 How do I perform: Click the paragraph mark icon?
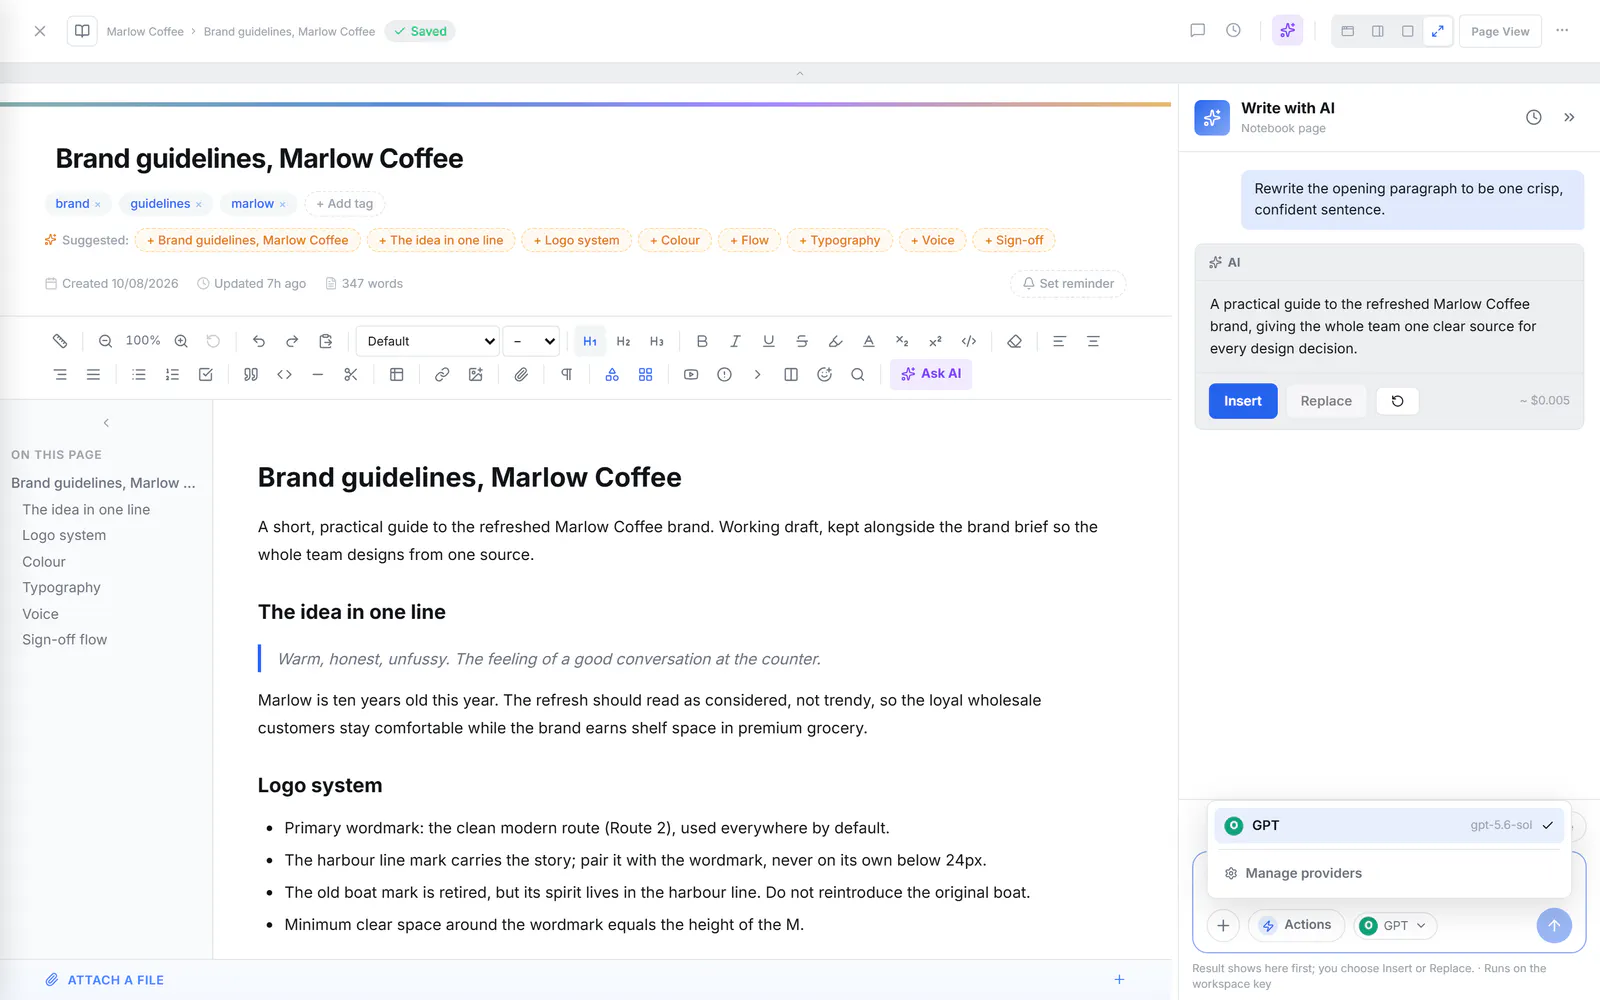[x=567, y=374]
